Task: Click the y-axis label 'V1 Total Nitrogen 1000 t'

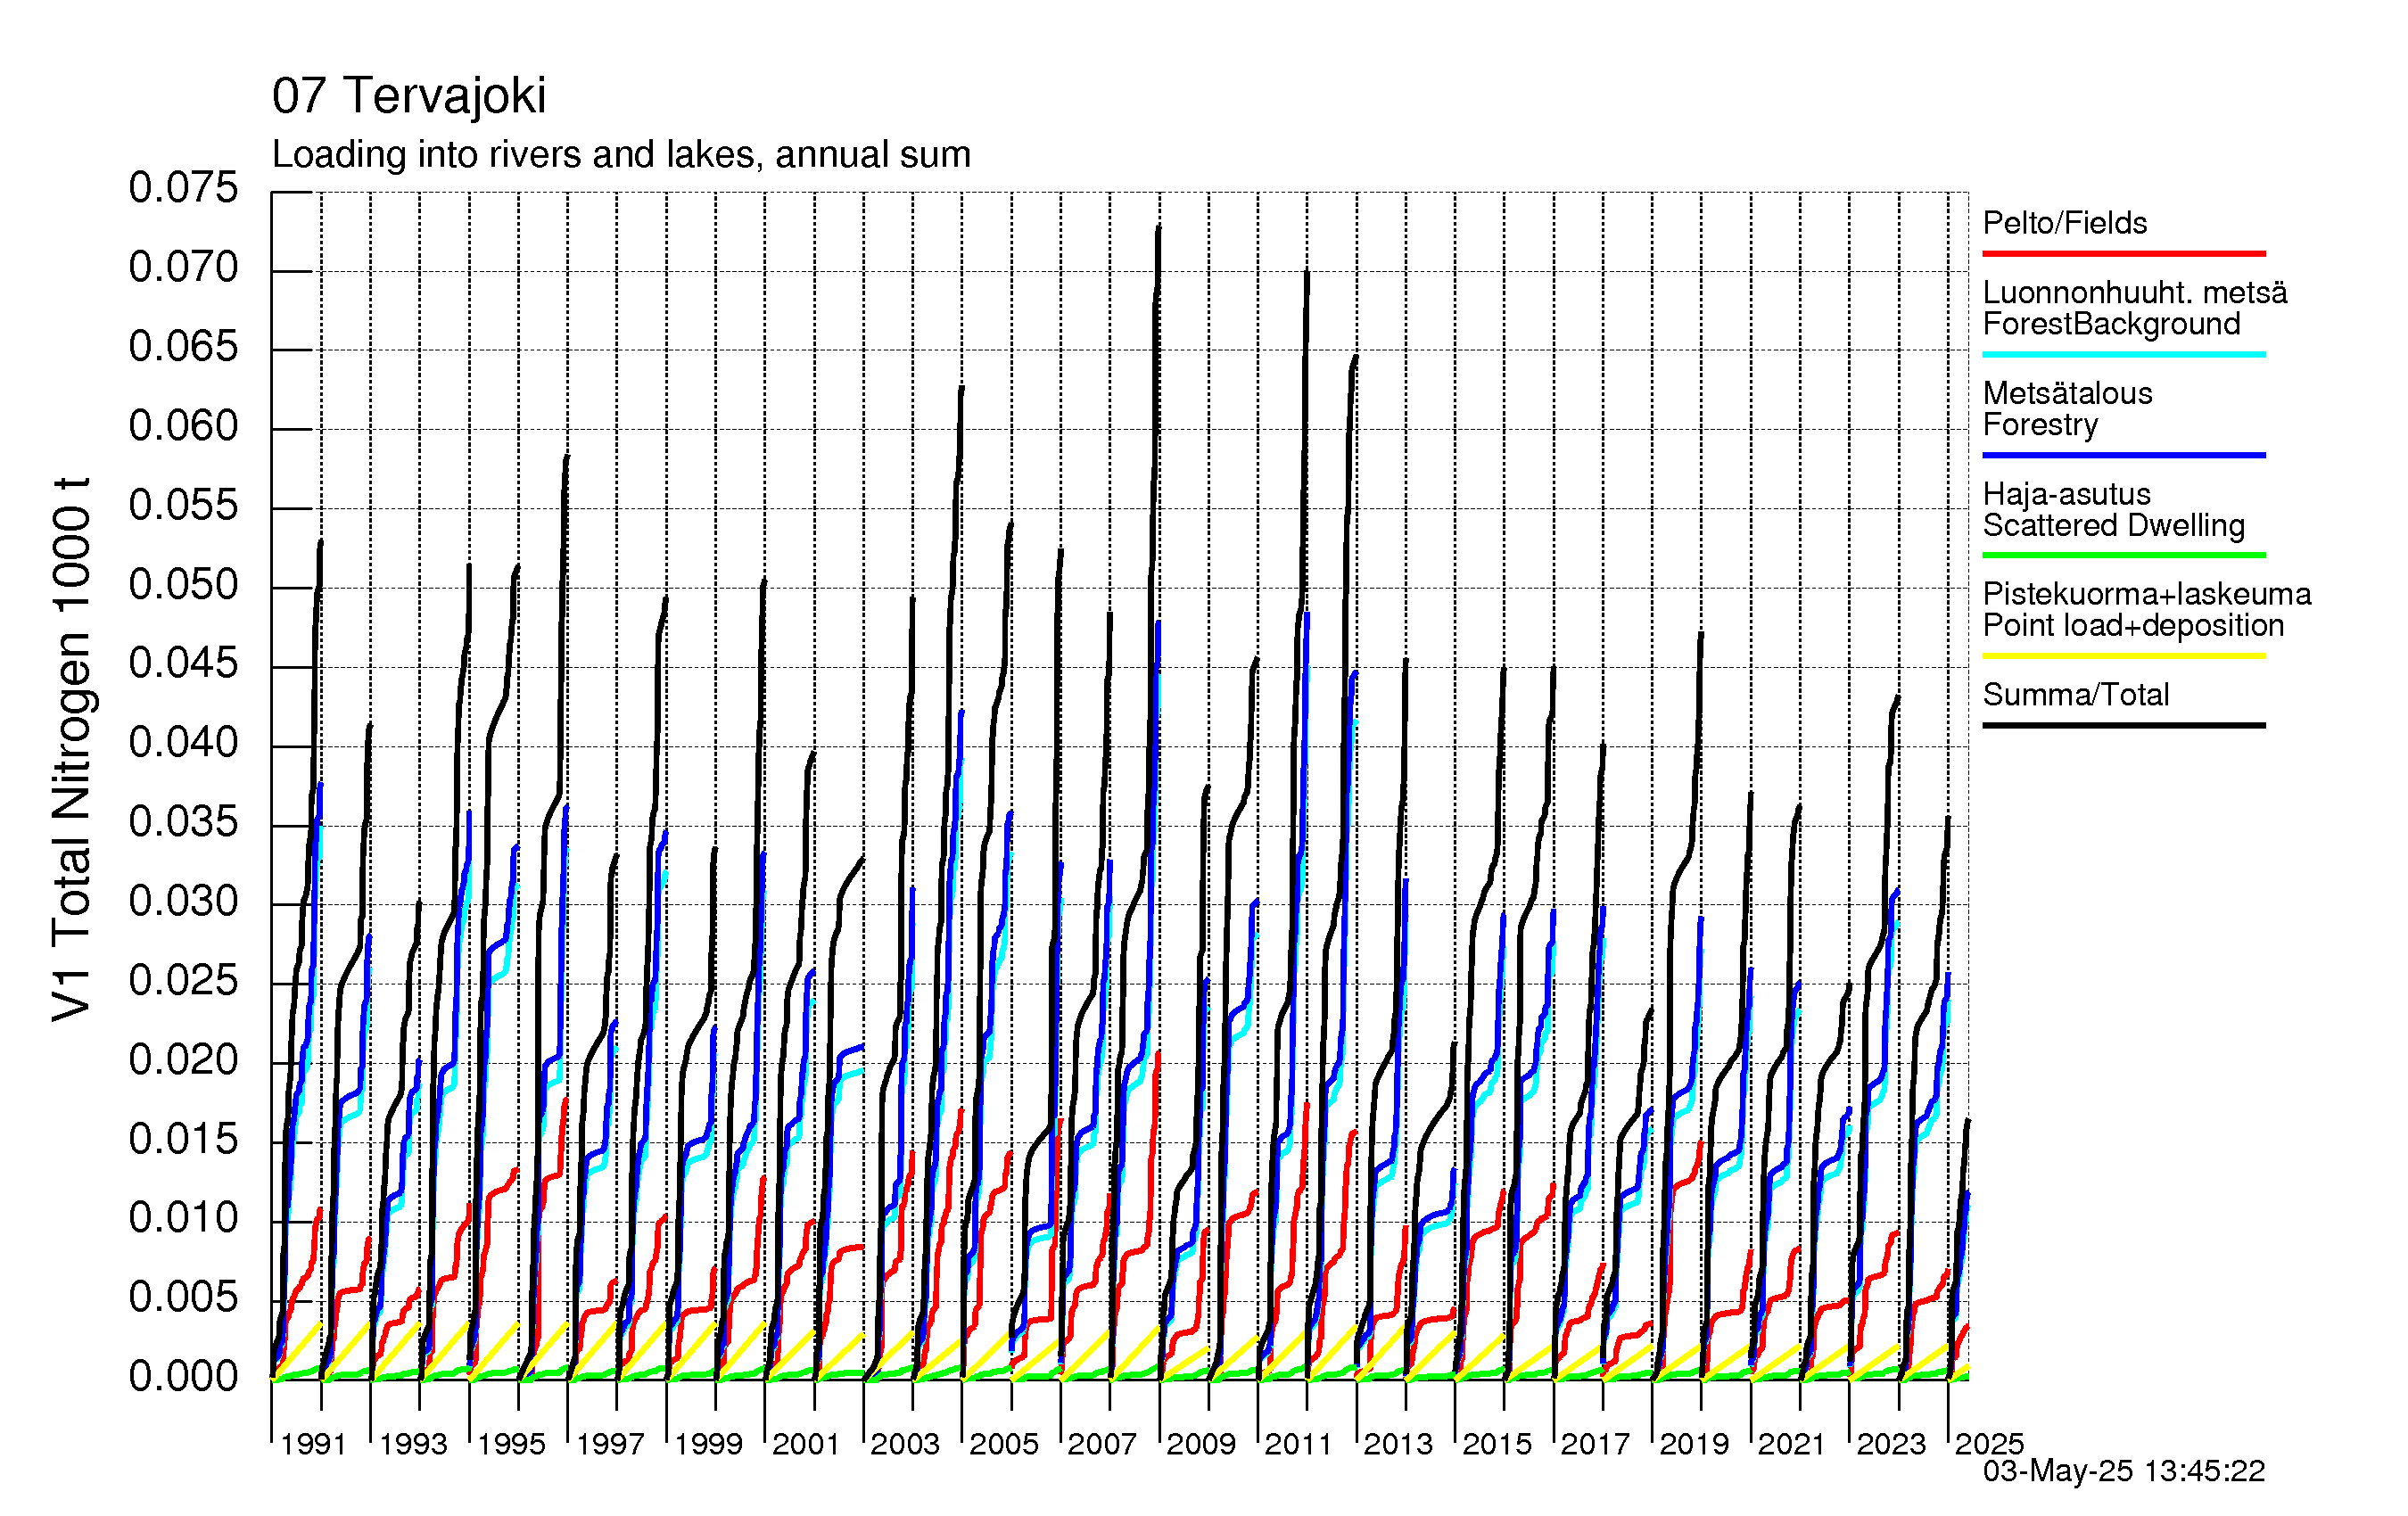Action: coord(72,748)
